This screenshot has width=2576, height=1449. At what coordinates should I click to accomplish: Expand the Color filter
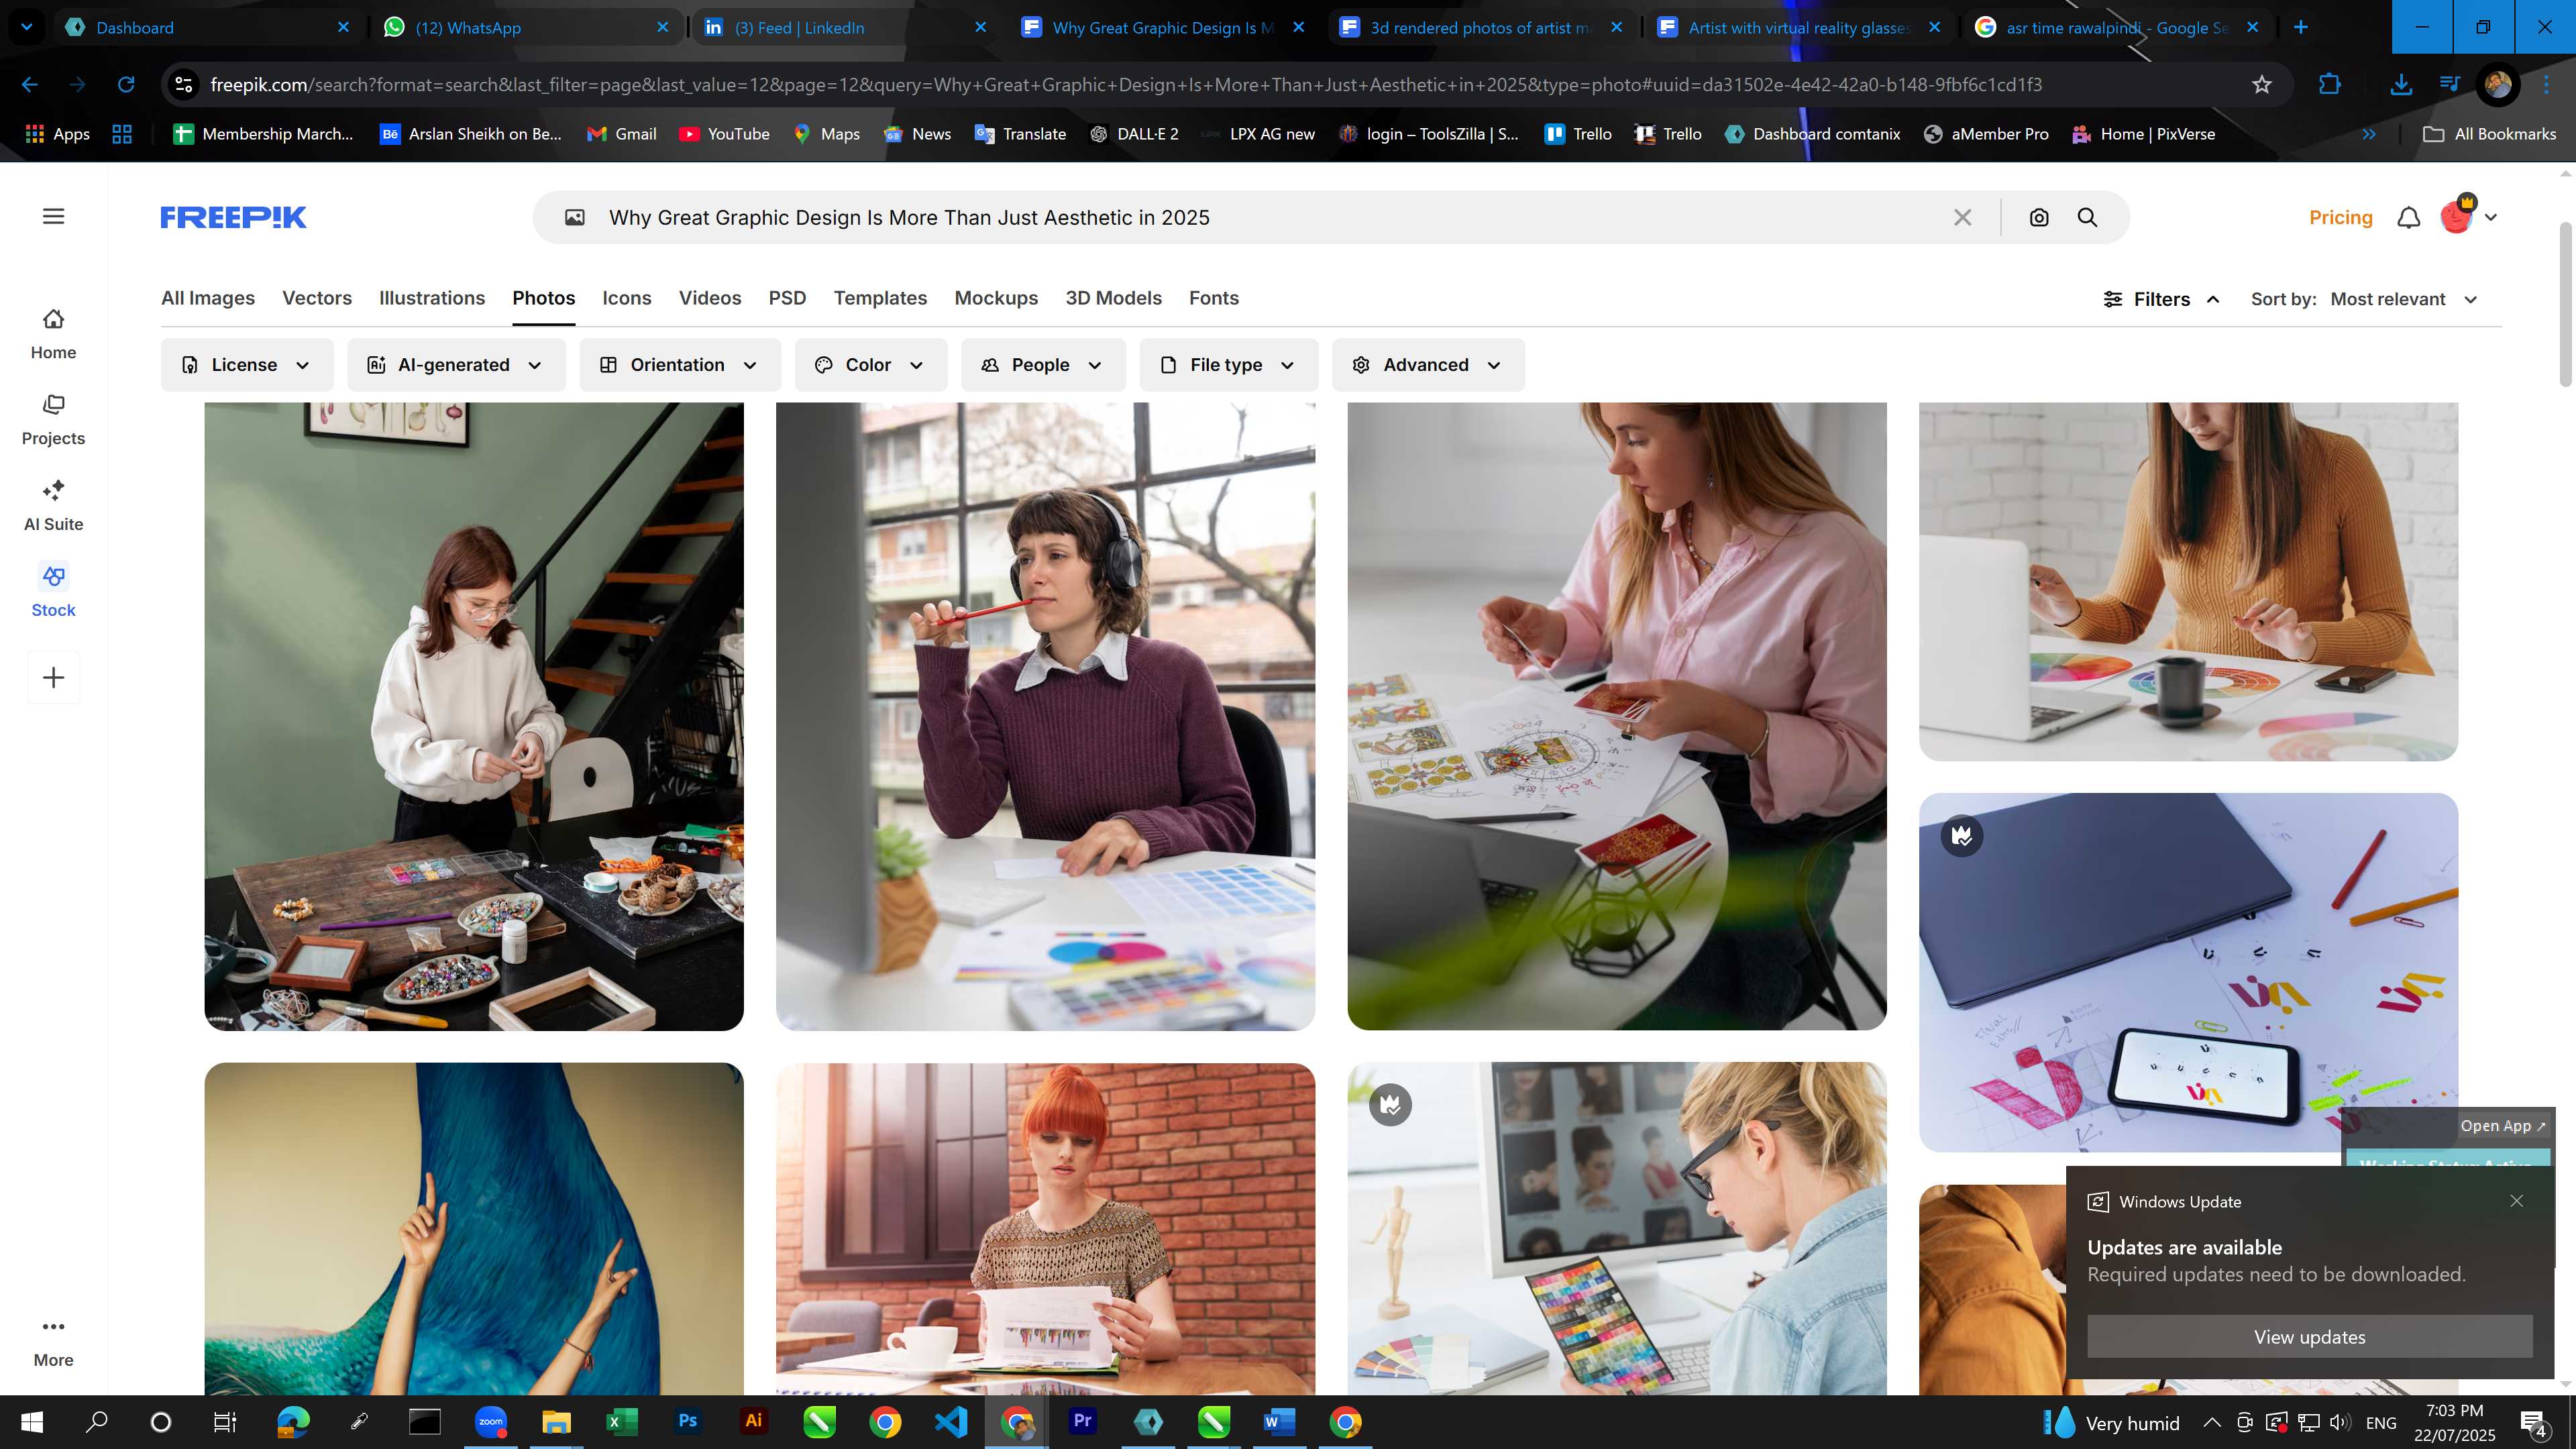(x=870, y=365)
